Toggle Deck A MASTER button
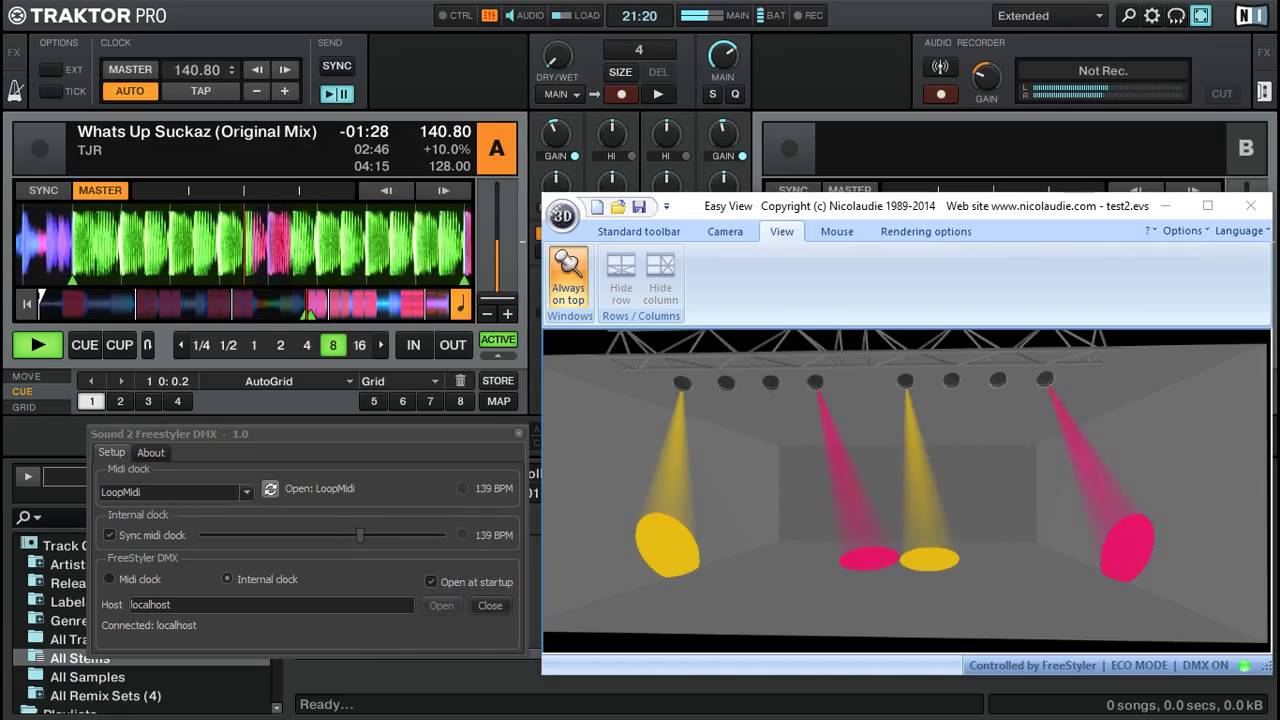 (100, 190)
